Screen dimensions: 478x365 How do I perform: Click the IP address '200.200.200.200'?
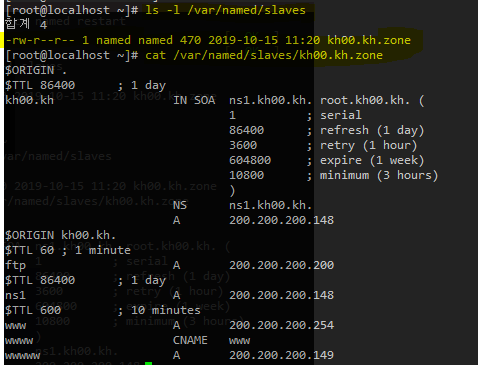tap(281, 265)
